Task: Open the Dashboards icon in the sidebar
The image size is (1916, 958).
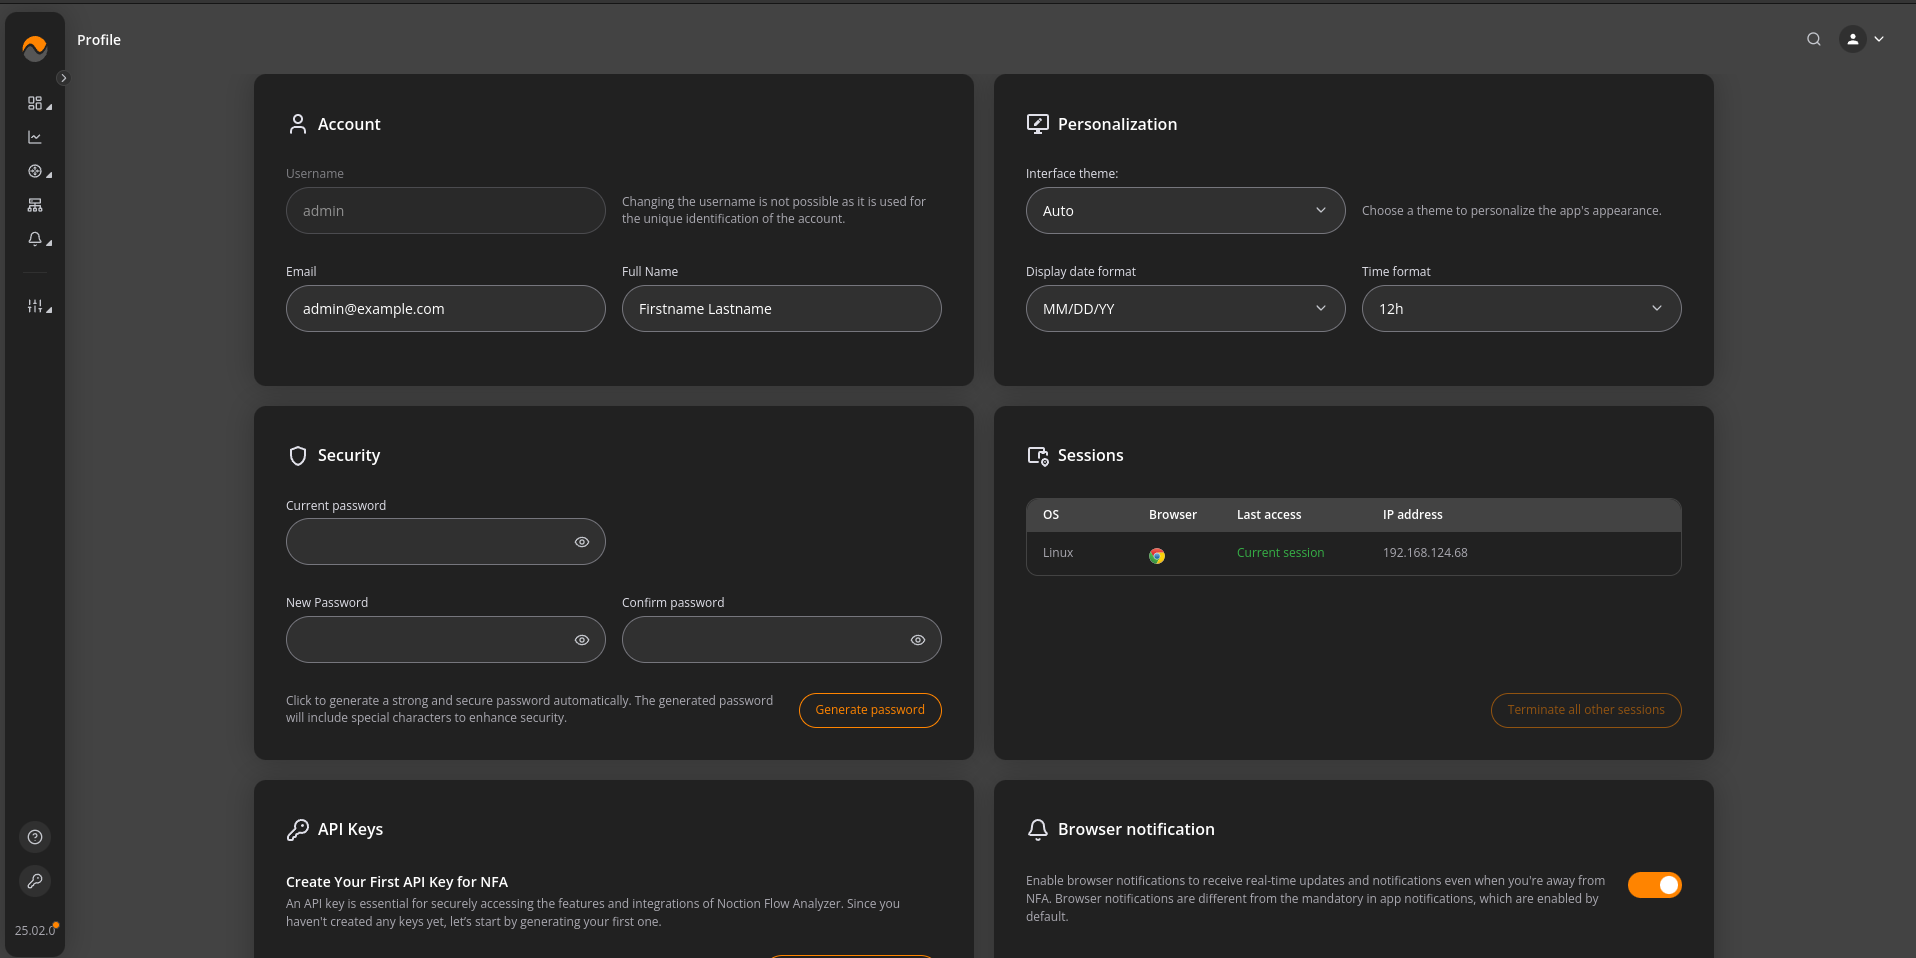Action: pos(36,104)
